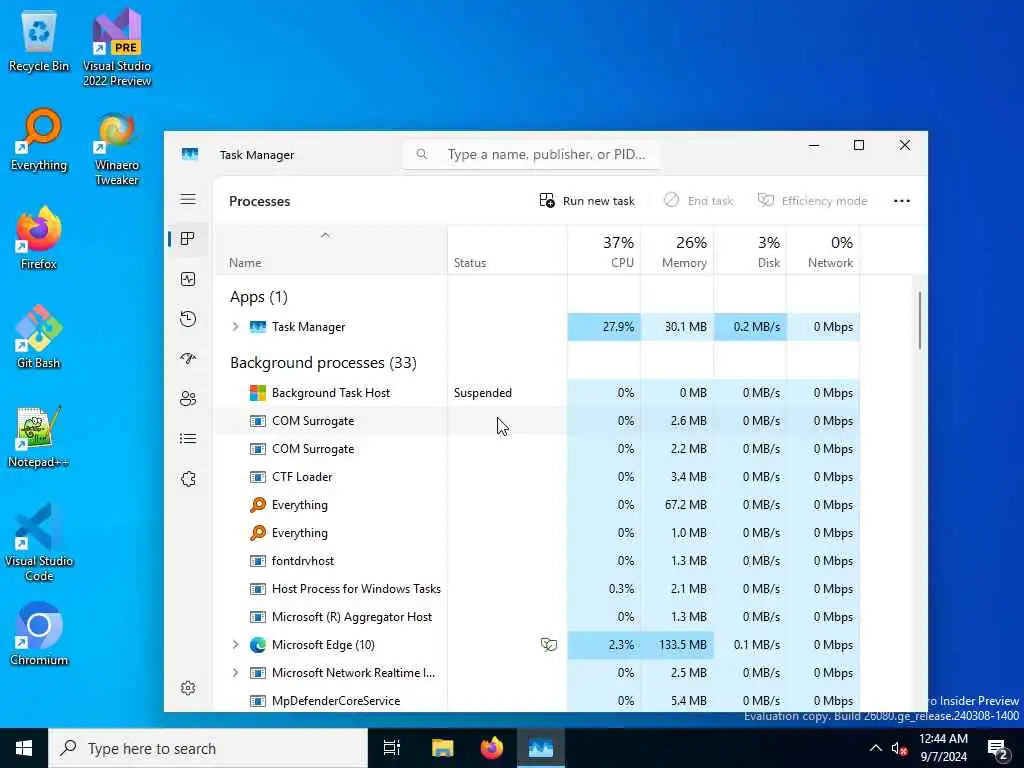
Task: Launch Firefox from the taskbar
Action: coord(492,748)
